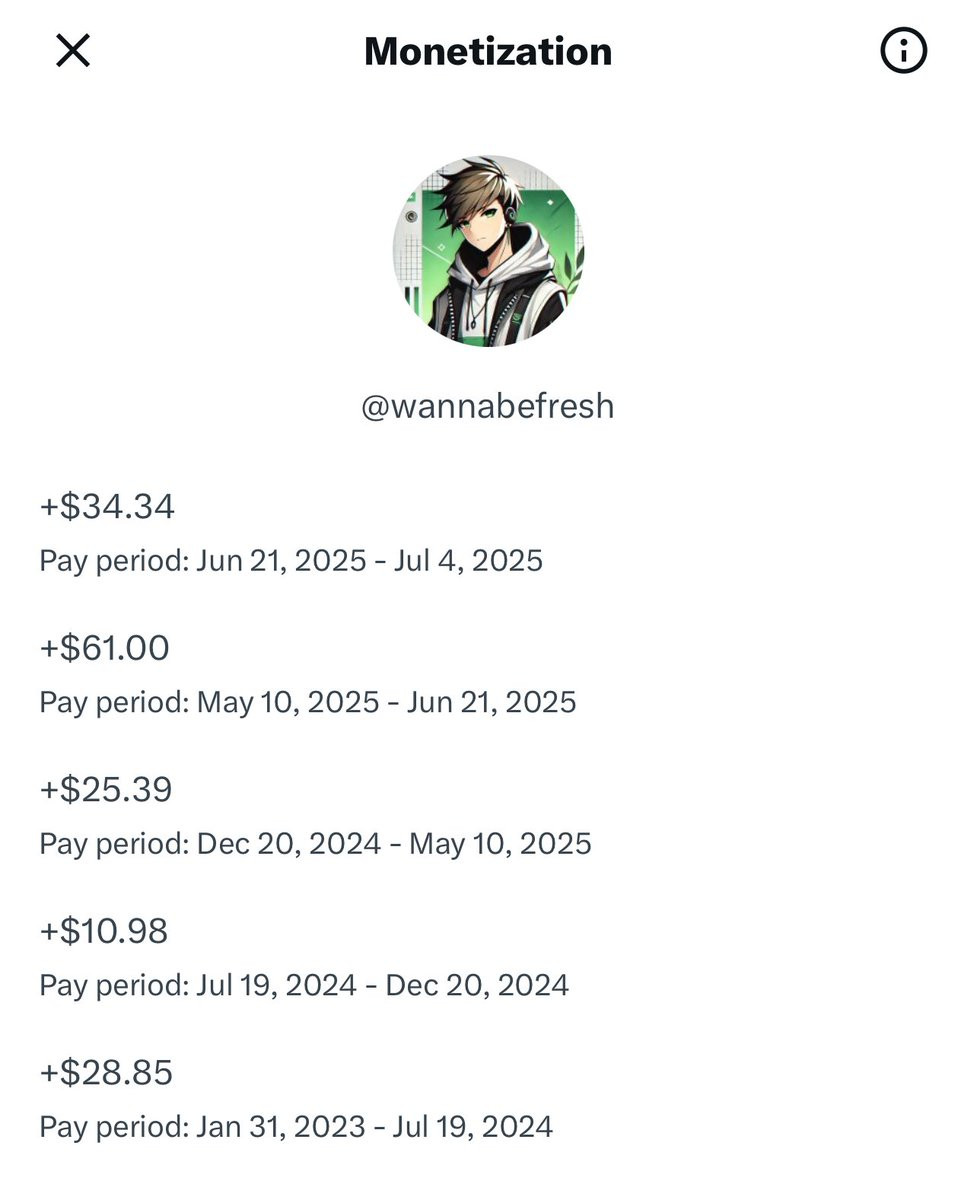Tap the dollar sign in +$61.00
This screenshot has width=977, height=1200.
(x=71, y=648)
